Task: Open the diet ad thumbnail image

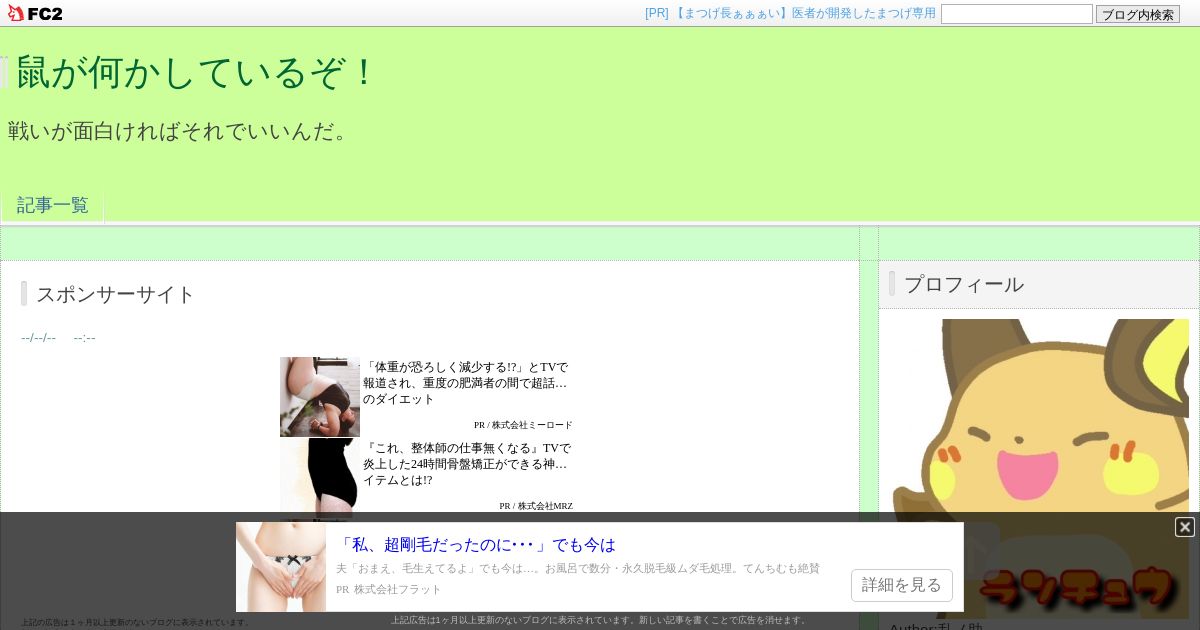Action: [319, 397]
